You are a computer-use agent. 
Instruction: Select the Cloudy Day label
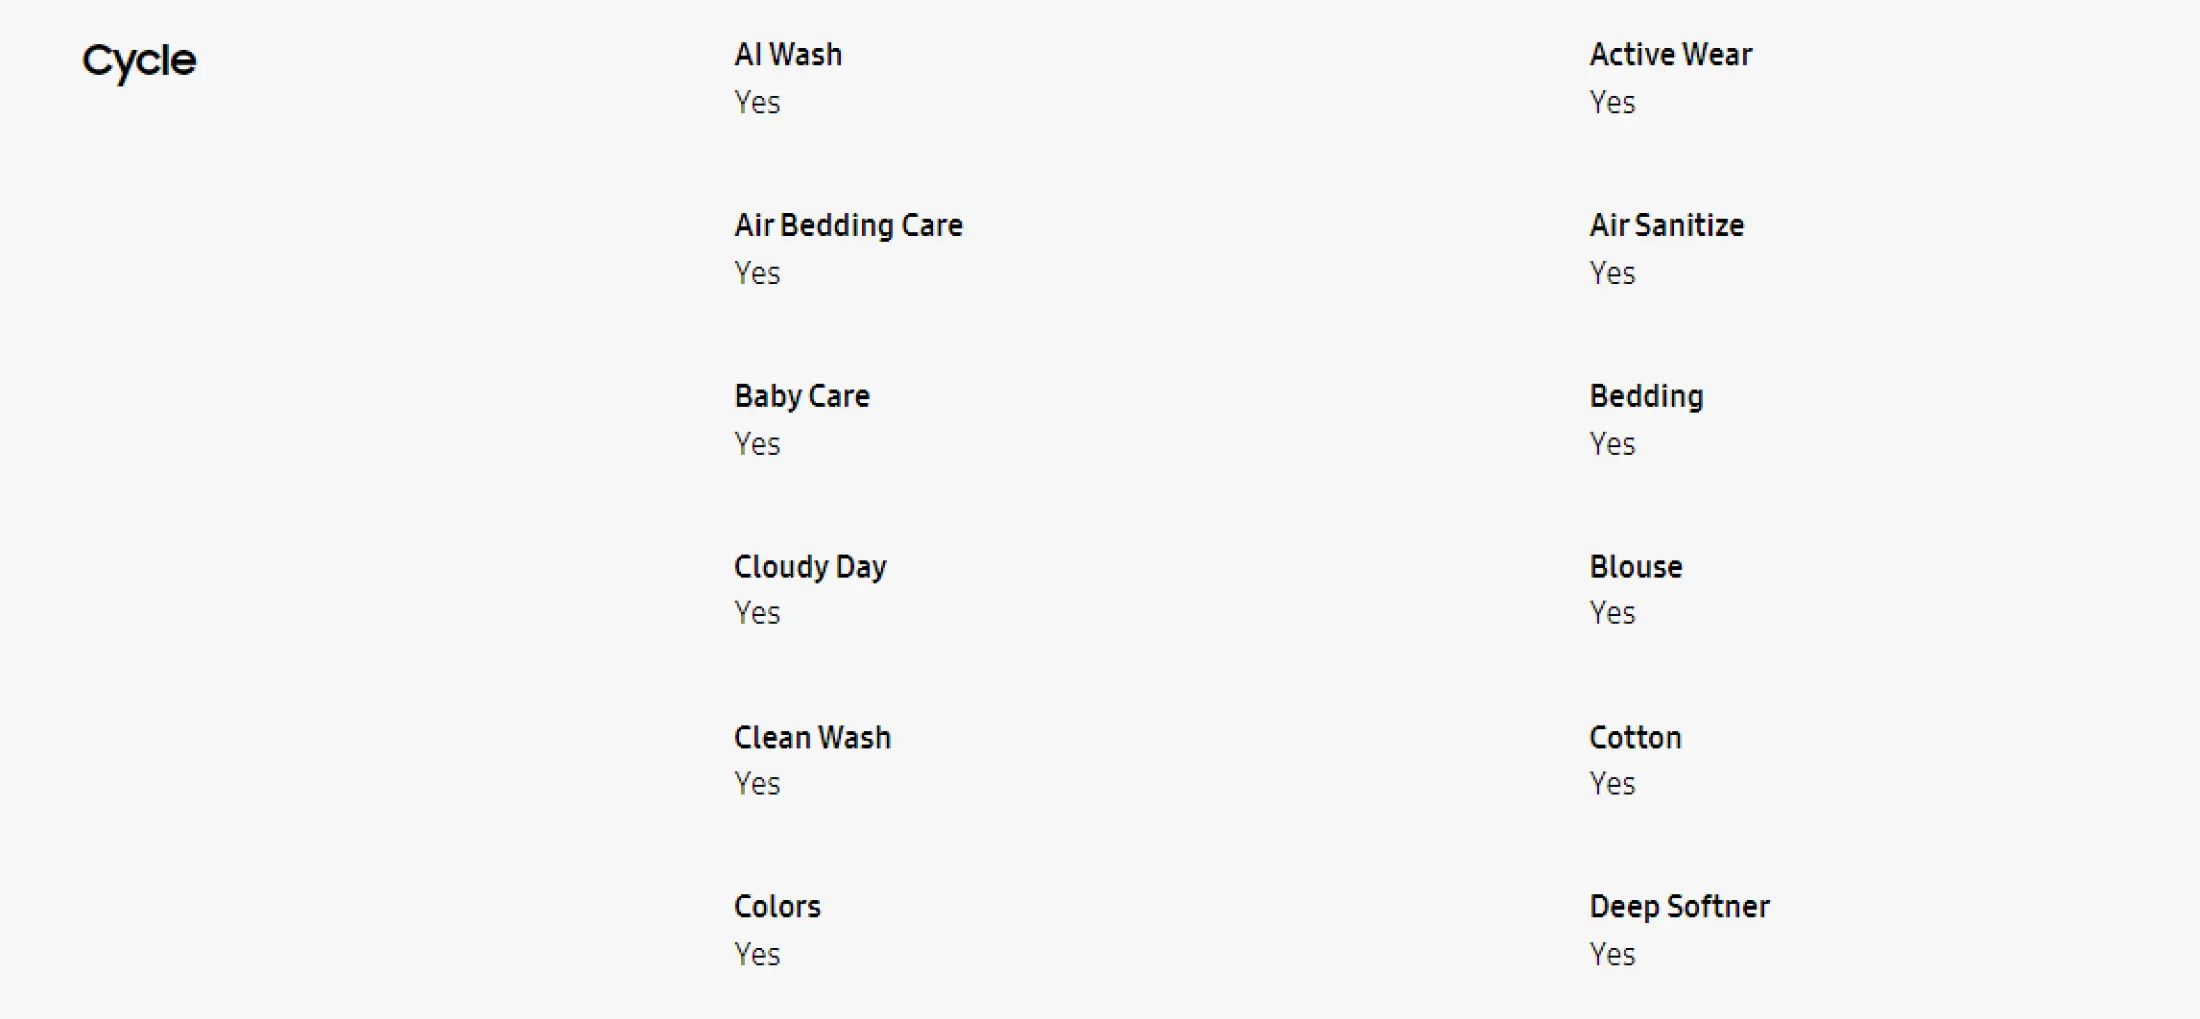click(x=810, y=567)
